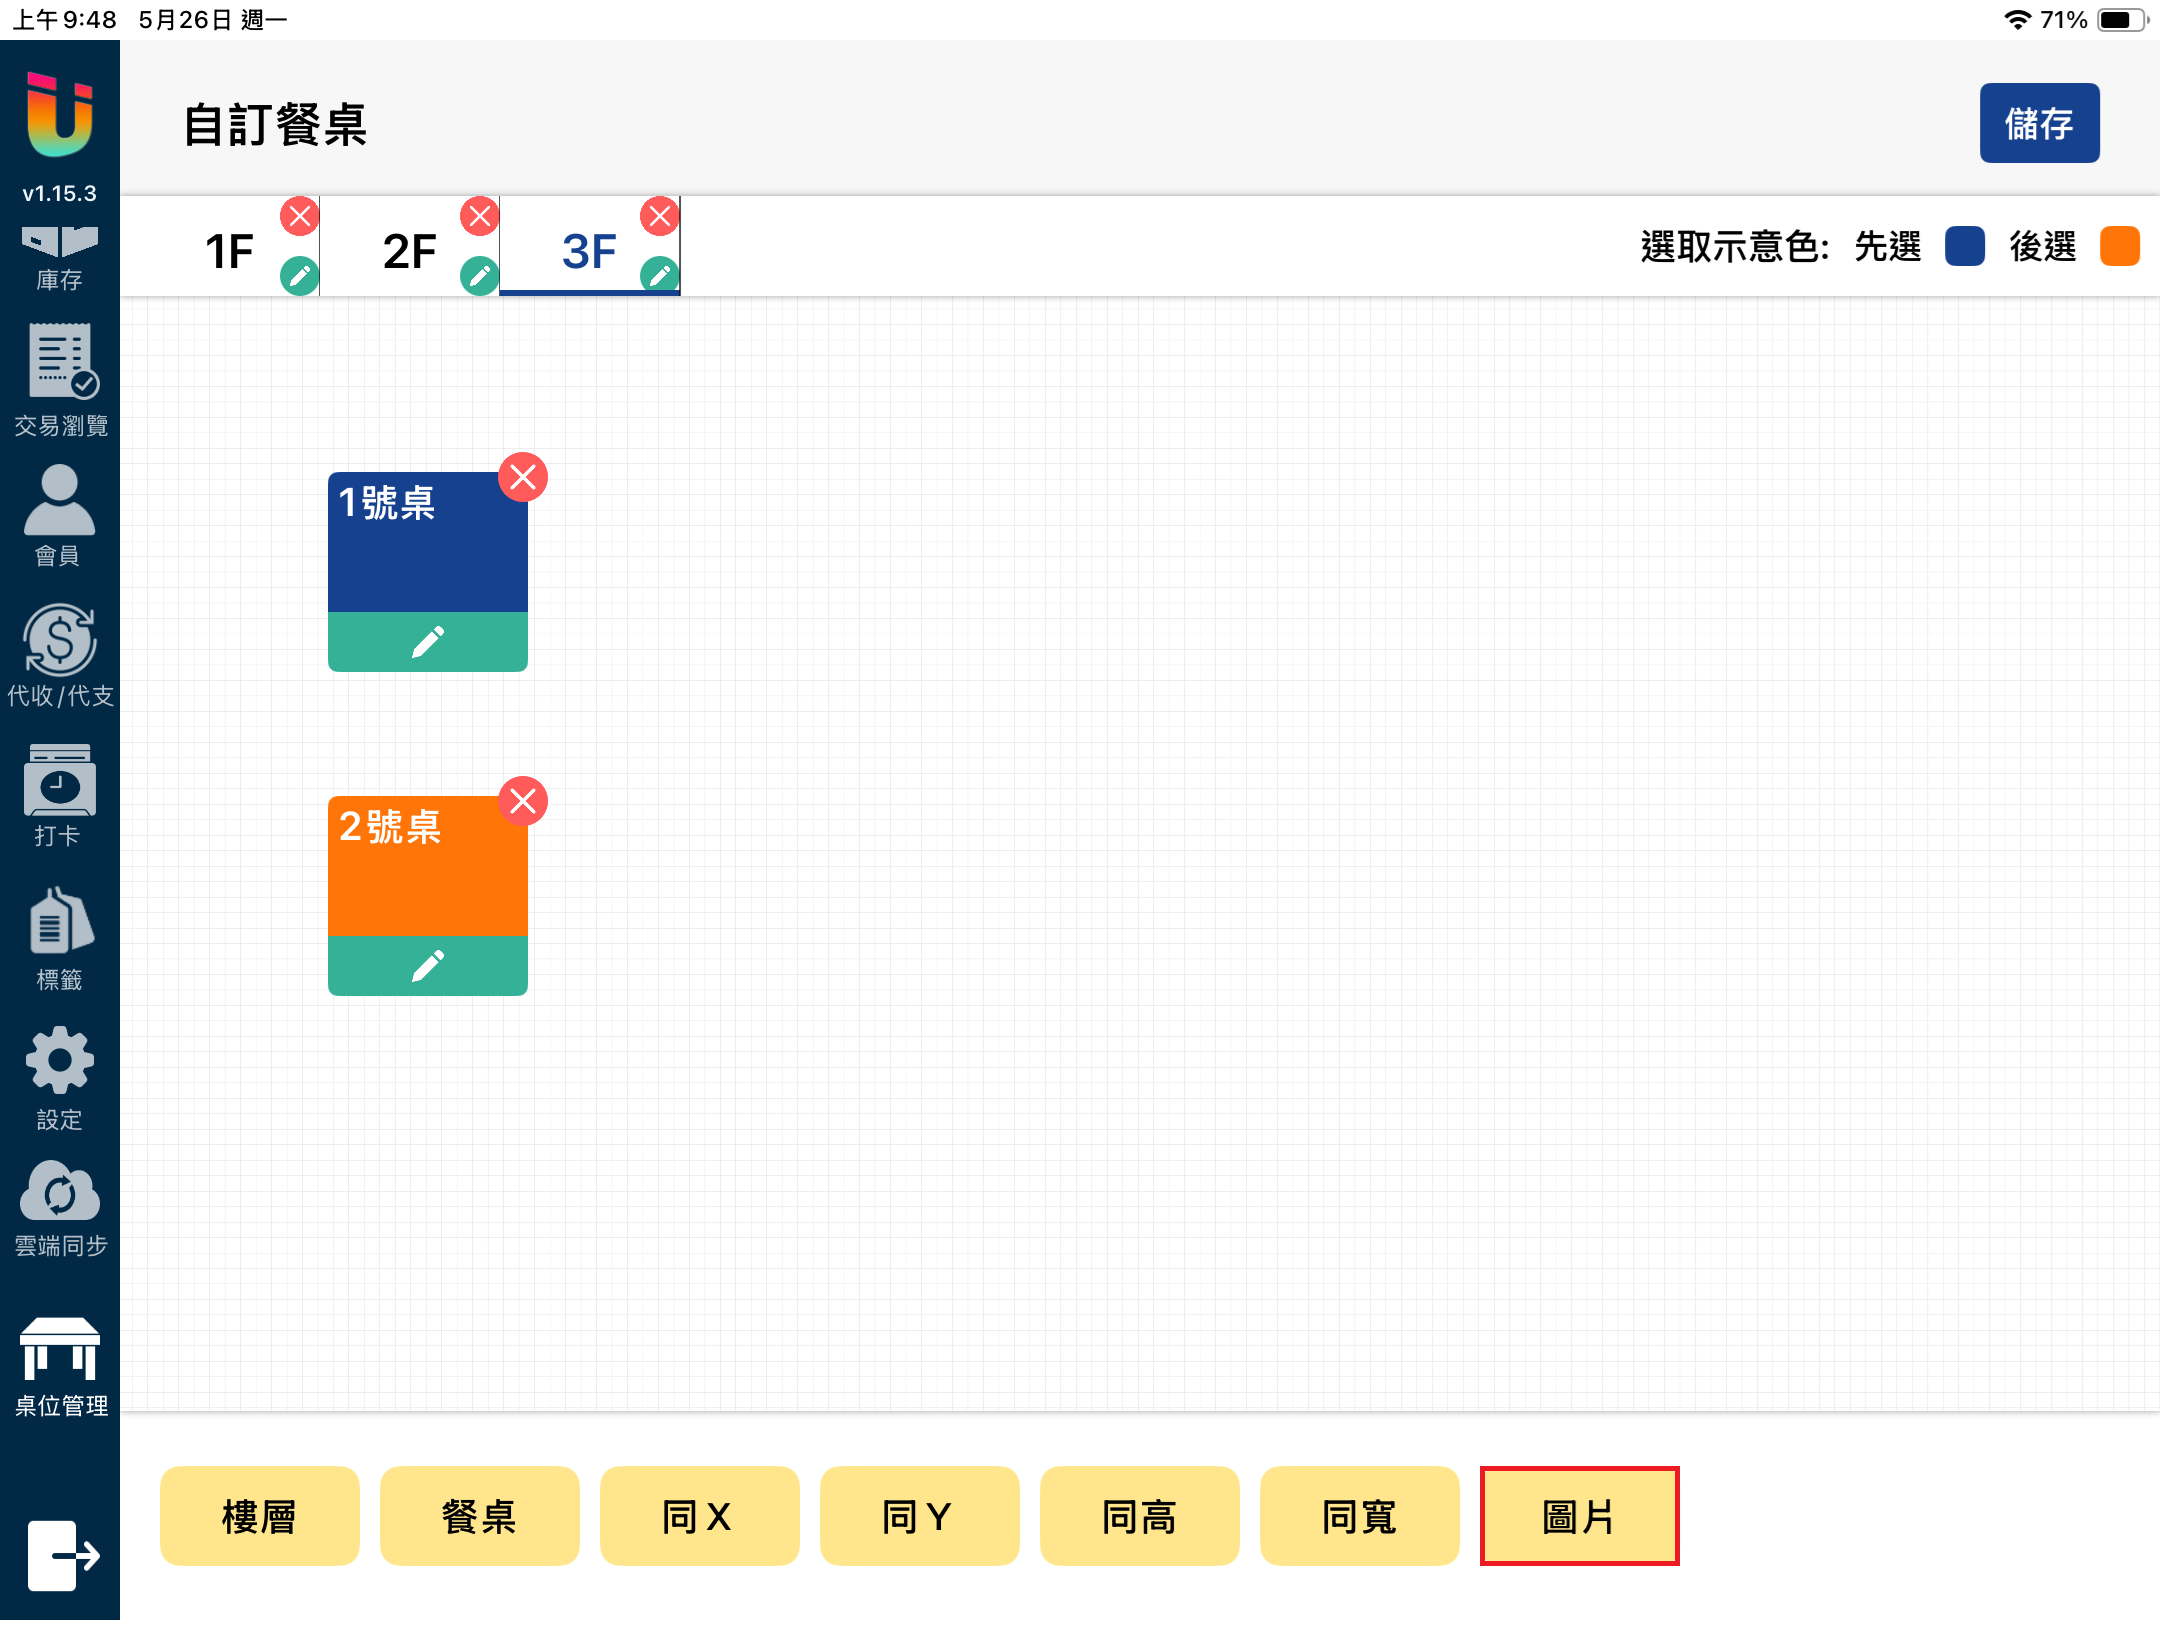This screenshot has height=1626, width=2170.
Task: Open the 庫存 inventory sidebar icon
Action: point(59,256)
